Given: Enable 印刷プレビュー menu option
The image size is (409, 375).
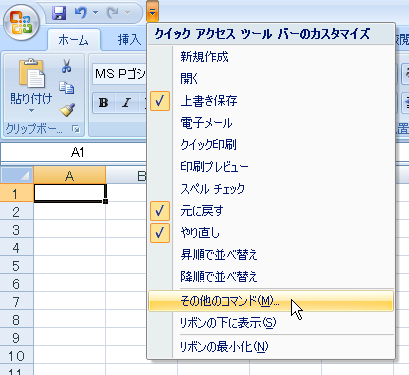Looking at the screenshot, I should click(x=271, y=167).
